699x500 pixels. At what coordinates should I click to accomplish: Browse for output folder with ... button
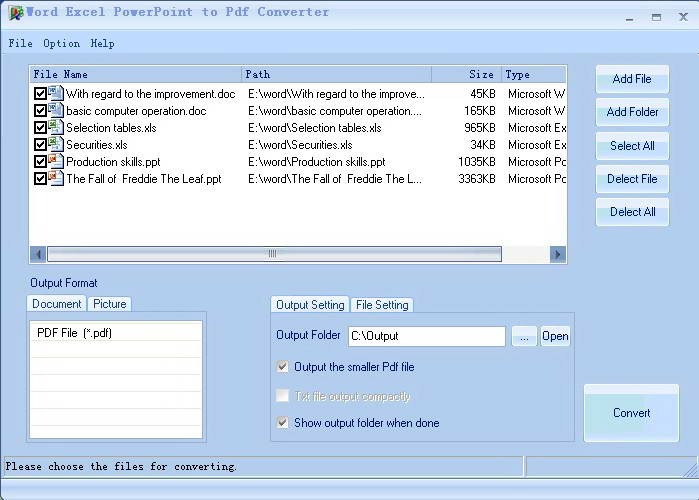(x=524, y=336)
